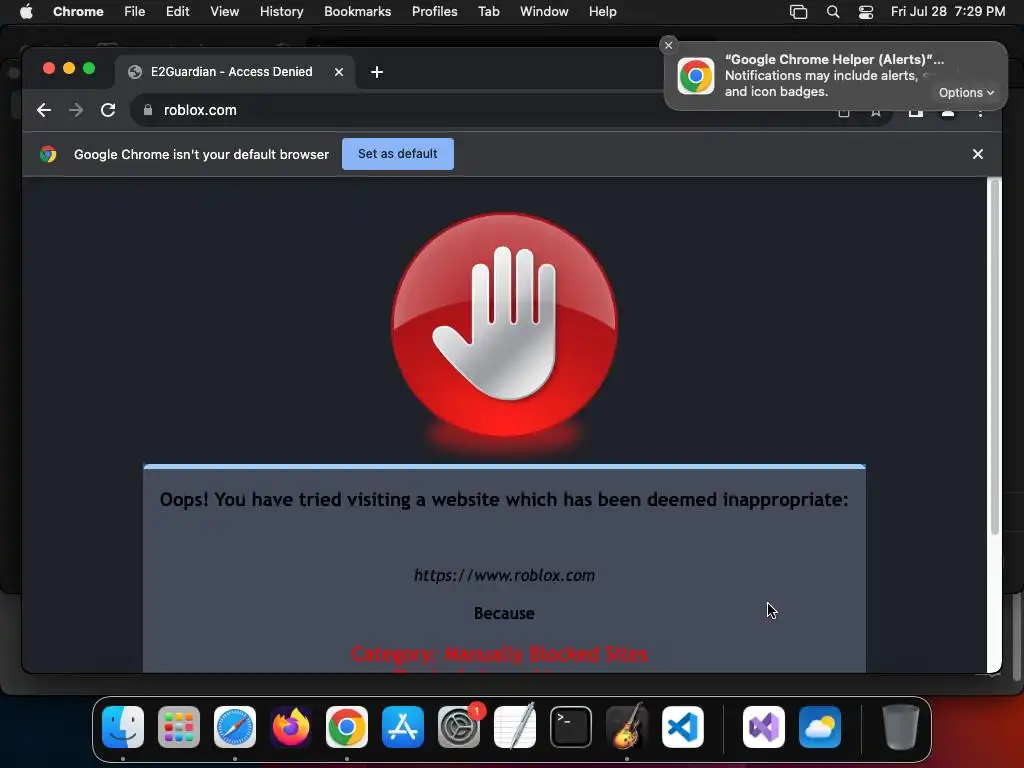Open App Store from the Dock
This screenshot has width=1024, height=768.
403,727
